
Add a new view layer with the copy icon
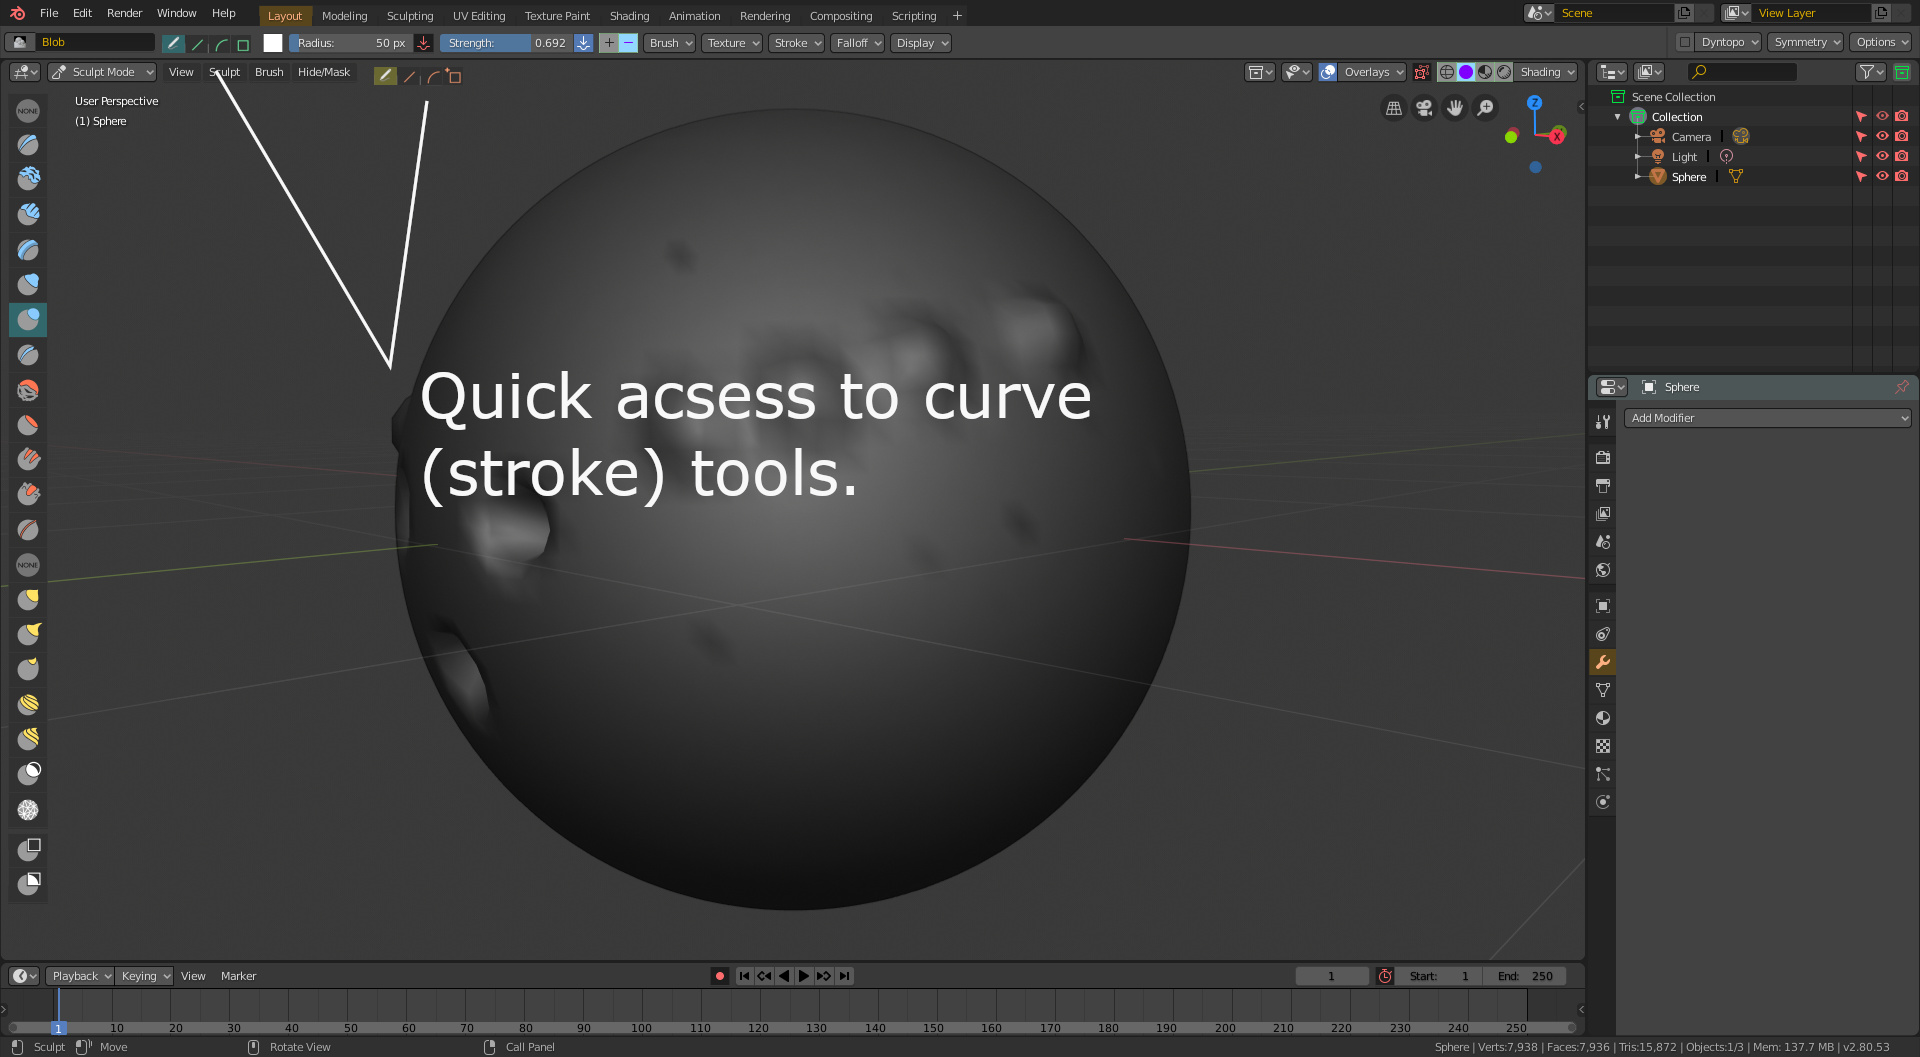(x=1881, y=13)
